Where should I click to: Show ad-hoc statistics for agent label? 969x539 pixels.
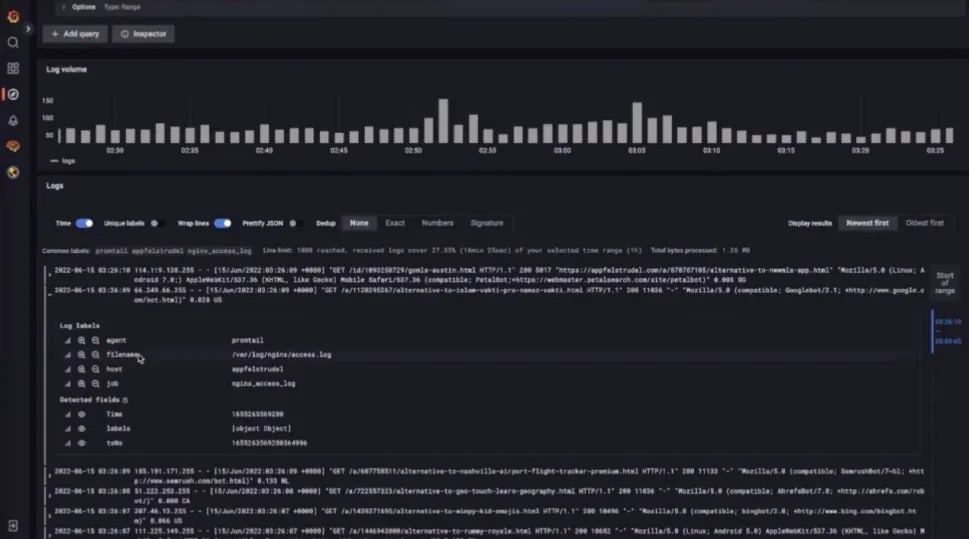[67, 341]
